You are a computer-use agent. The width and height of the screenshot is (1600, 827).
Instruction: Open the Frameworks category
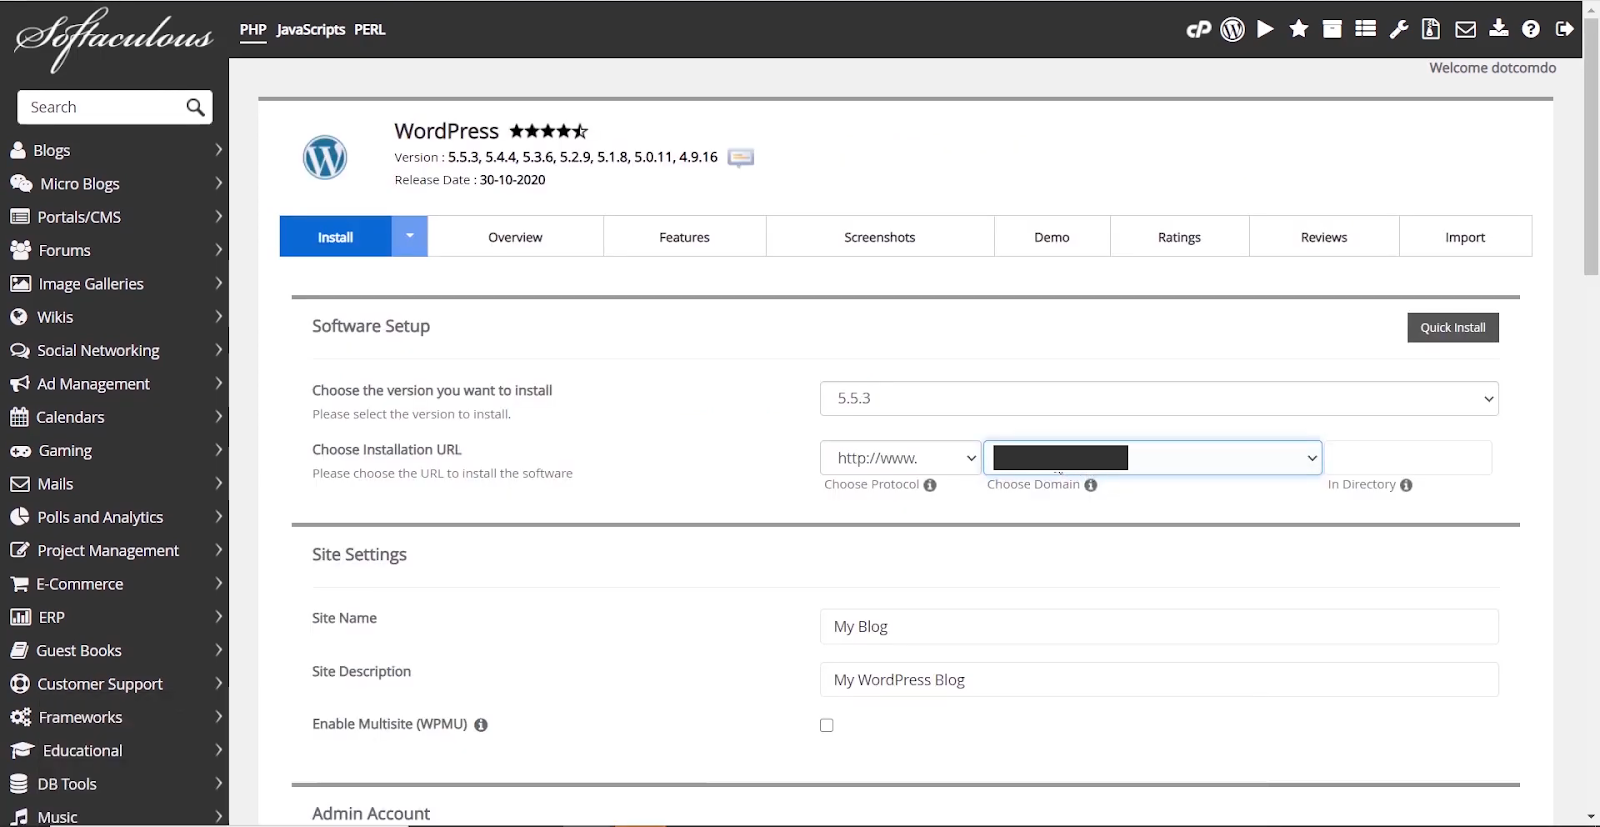(80, 717)
